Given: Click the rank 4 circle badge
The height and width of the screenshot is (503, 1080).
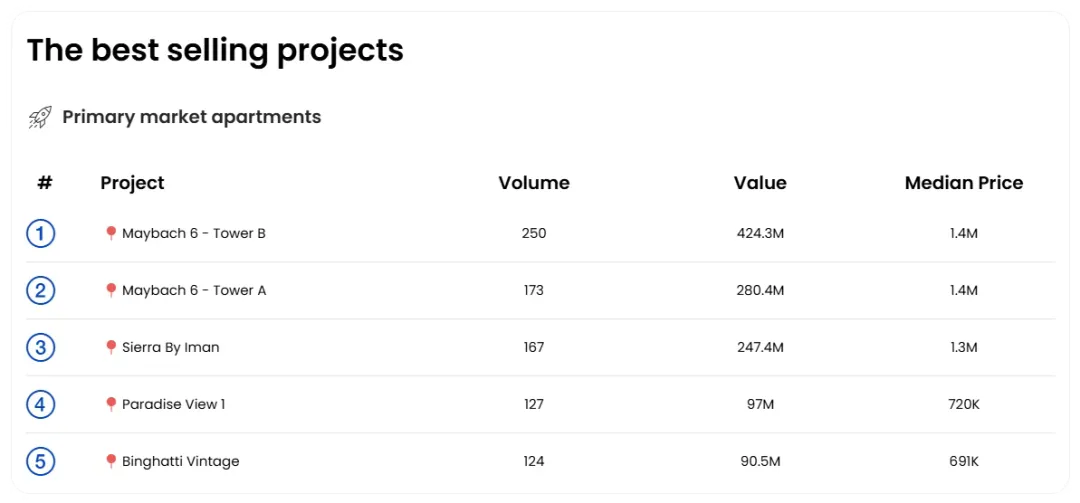Looking at the screenshot, I should pos(40,405).
